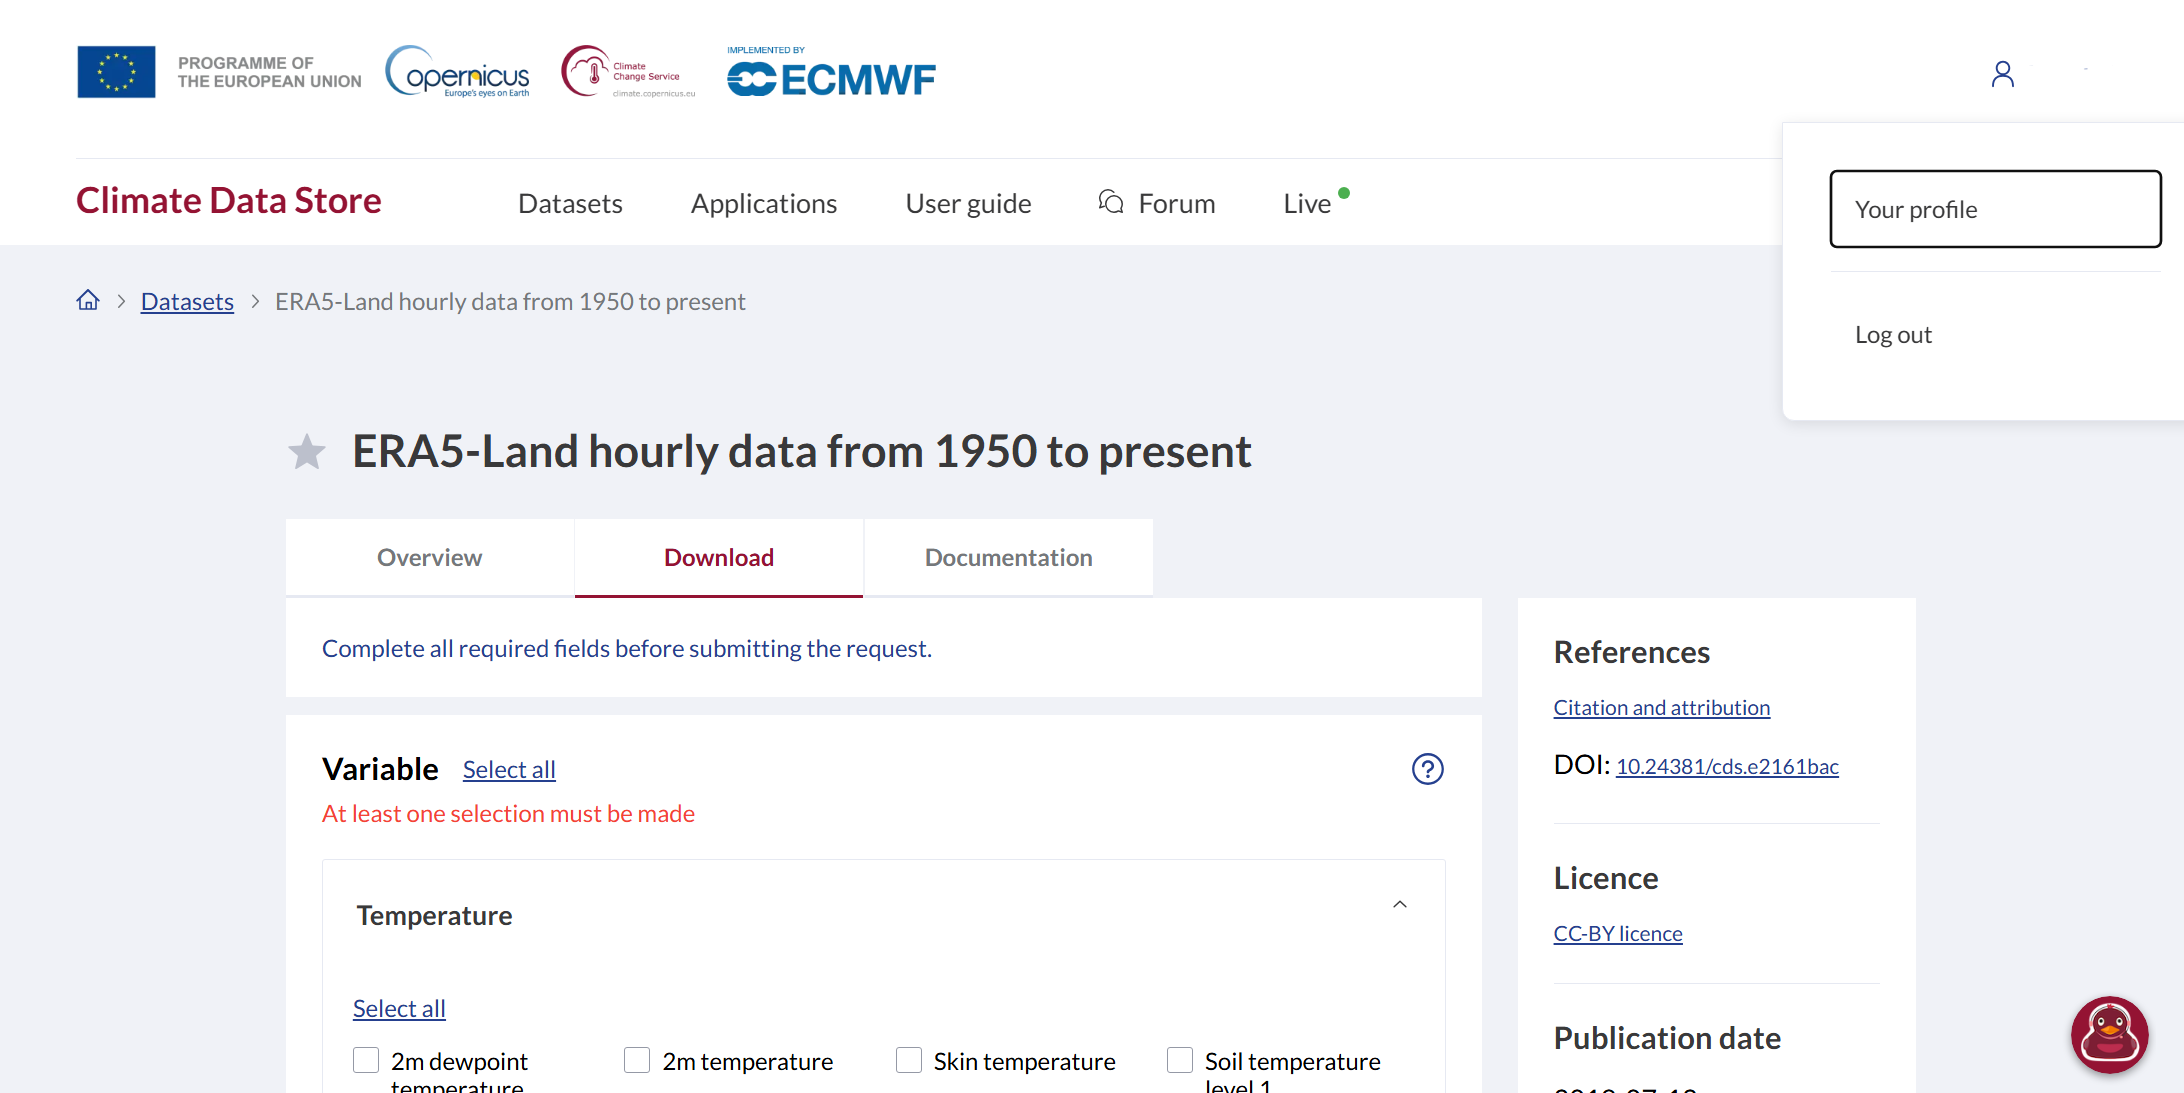Click the Copernicus logo
2184x1093 pixels.
click(x=458, y=72)
